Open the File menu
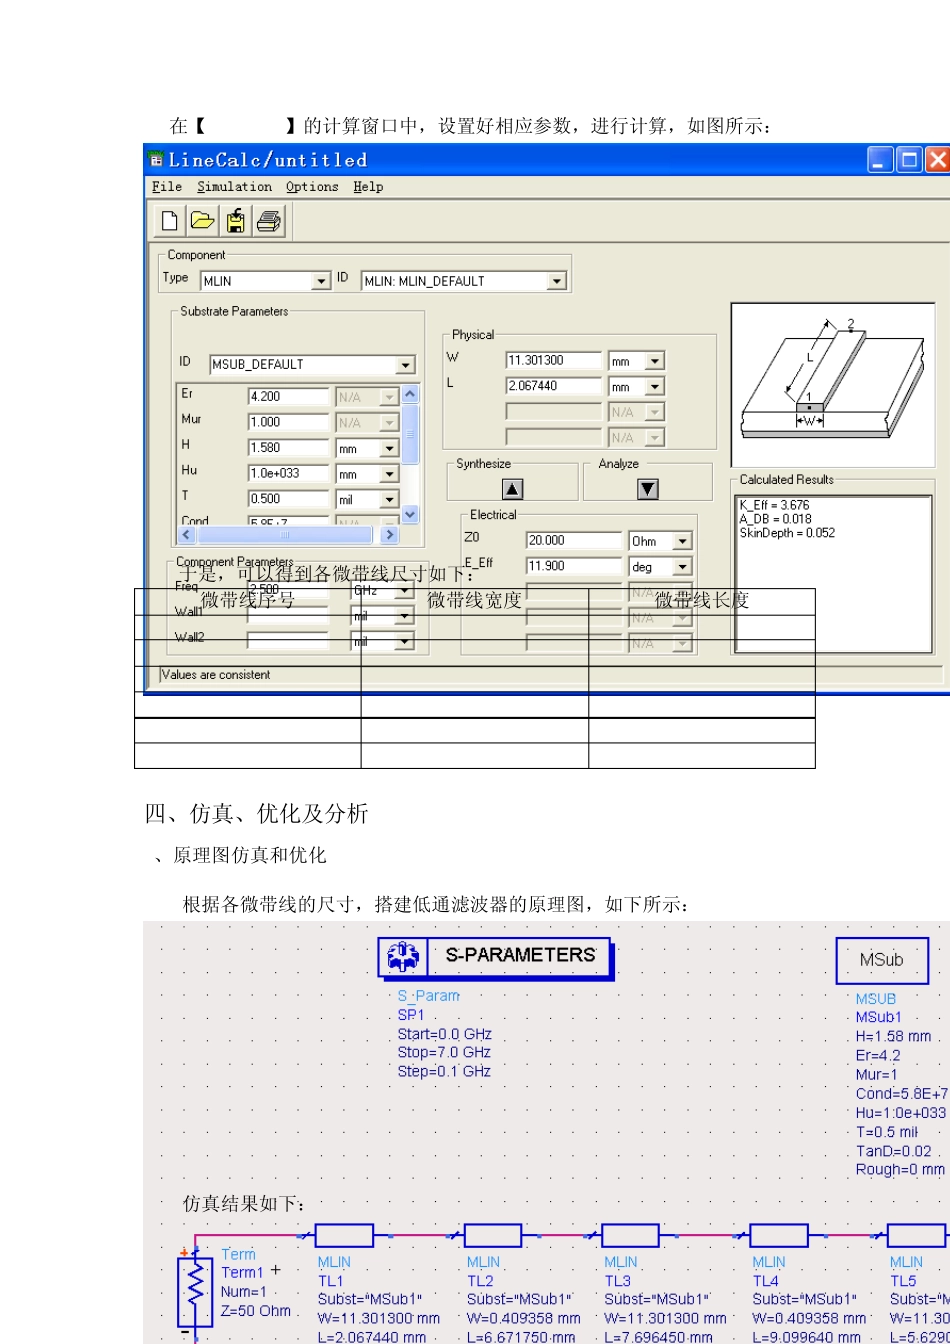Viewport: 950px width, 1344px height. click(x=166, y=187)
